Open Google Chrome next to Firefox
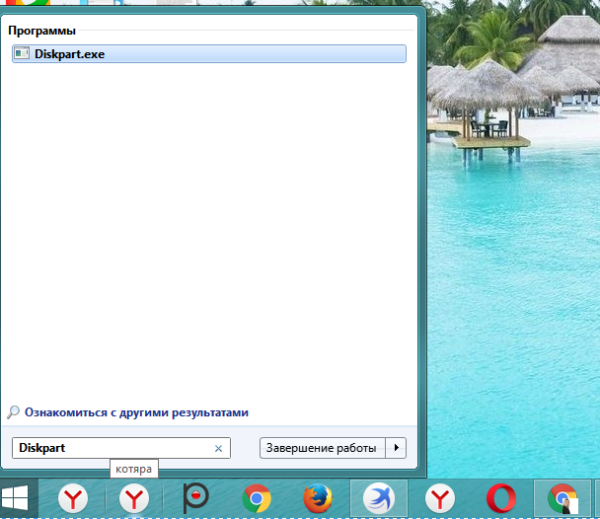Screen dimensions: 600x519 pyautogui.click(x=257, y=498)
